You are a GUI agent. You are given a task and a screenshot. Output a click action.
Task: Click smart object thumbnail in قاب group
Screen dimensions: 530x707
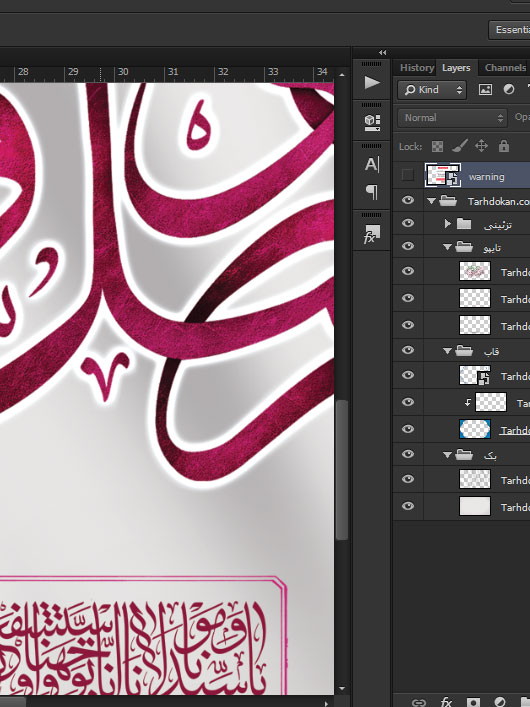coord(475,375)
